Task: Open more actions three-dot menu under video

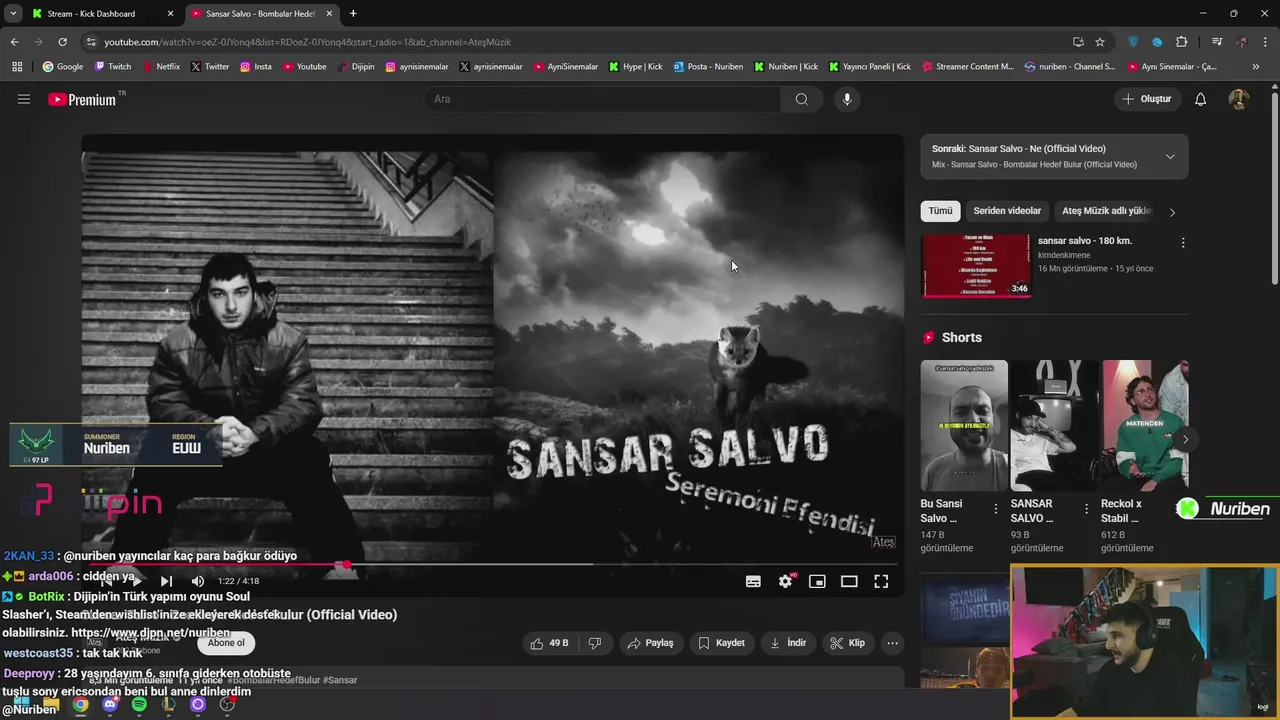Action: pos(893,643)
